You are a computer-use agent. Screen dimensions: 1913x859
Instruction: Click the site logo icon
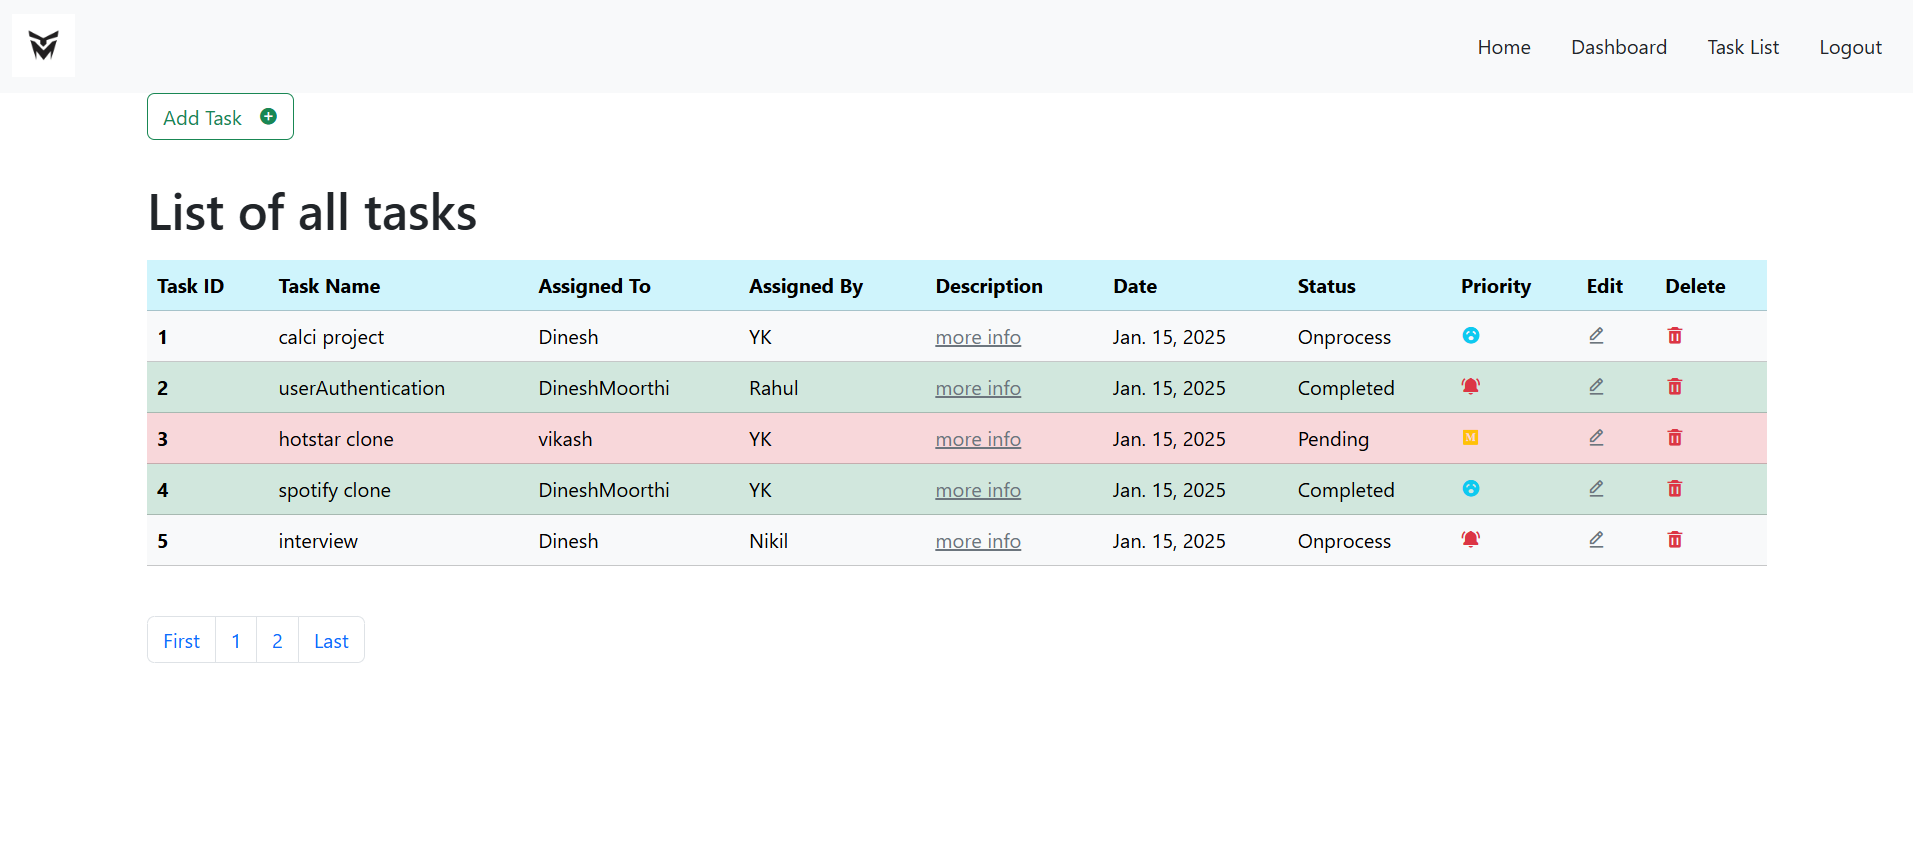coord(43,45)
